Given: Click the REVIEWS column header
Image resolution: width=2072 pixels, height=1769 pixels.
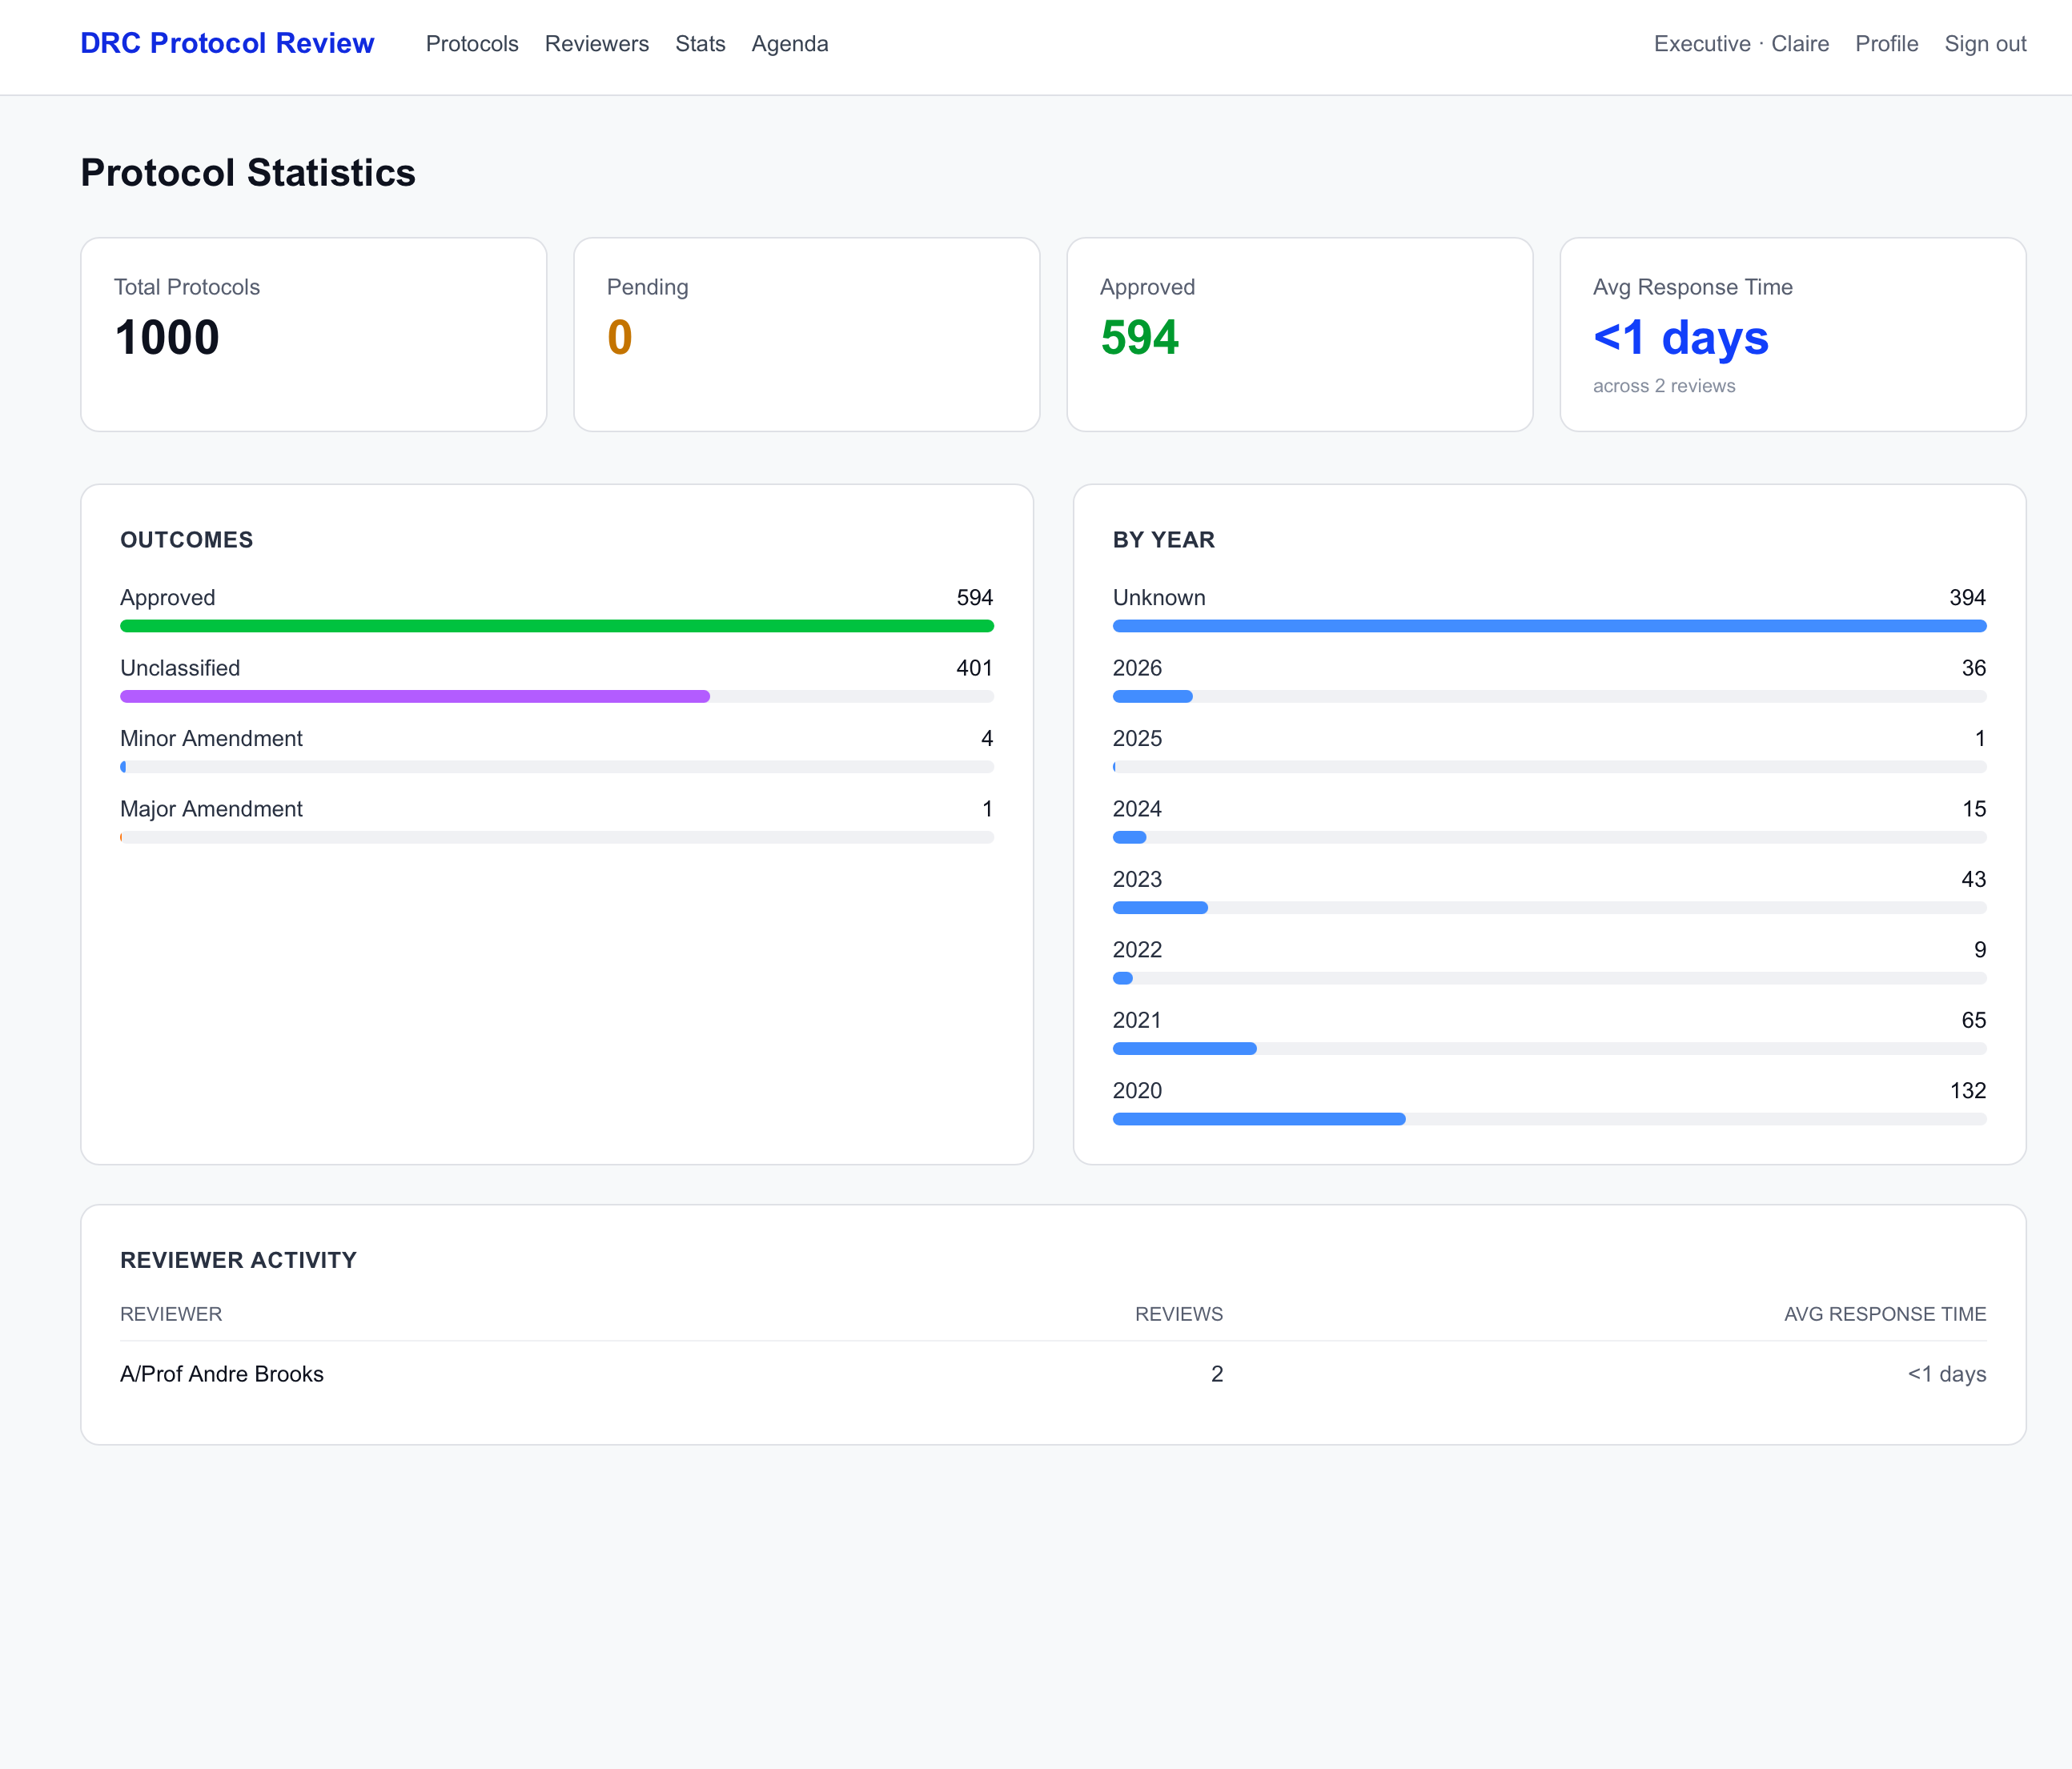Looking at the screenshot, I should (1179, 1314).
